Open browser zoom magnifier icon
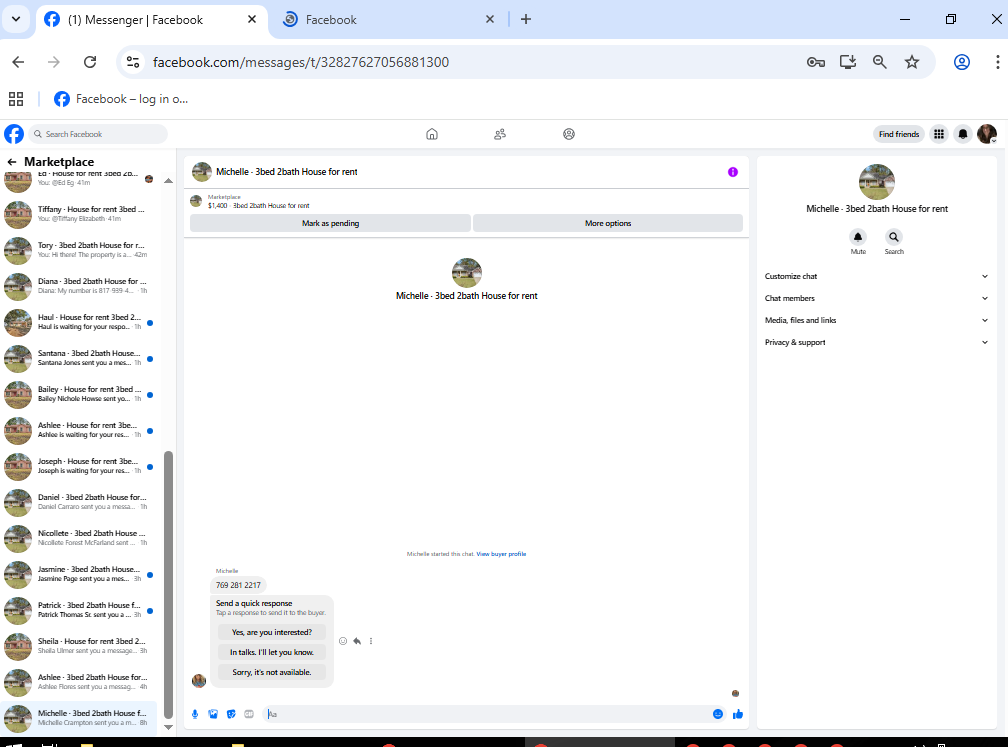This screenshot has height=747, width=1008. point(879,62)
